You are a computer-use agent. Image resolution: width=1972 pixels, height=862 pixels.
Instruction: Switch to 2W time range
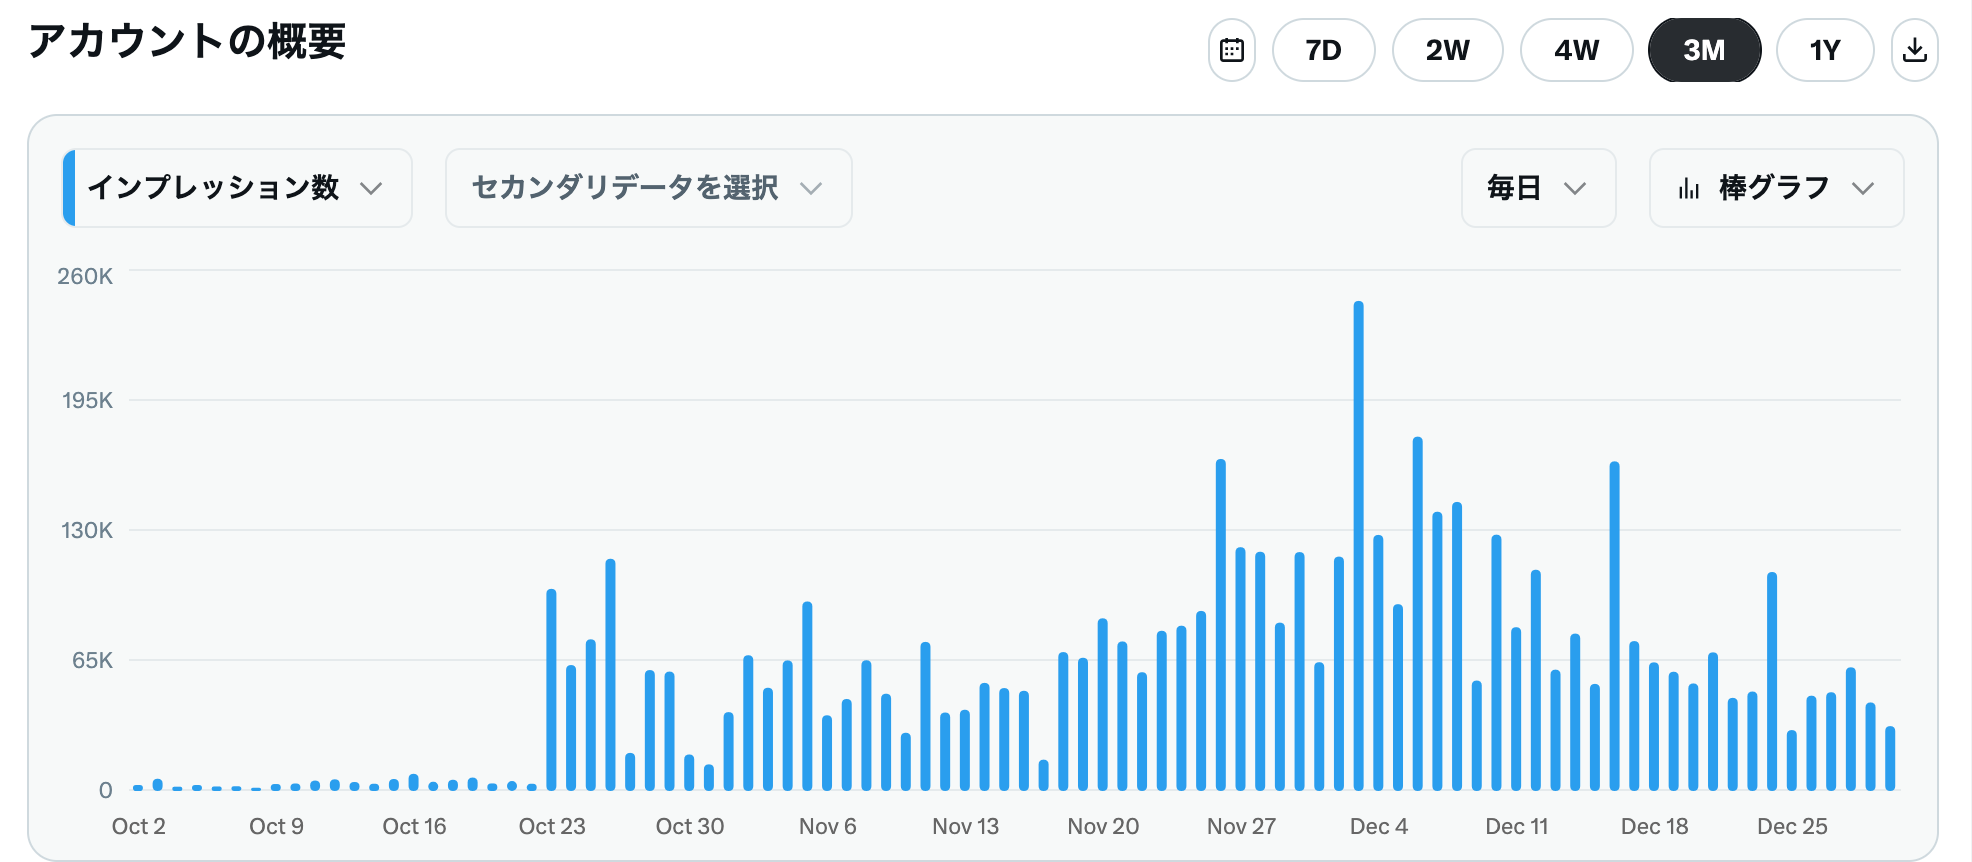[1447, 50]
